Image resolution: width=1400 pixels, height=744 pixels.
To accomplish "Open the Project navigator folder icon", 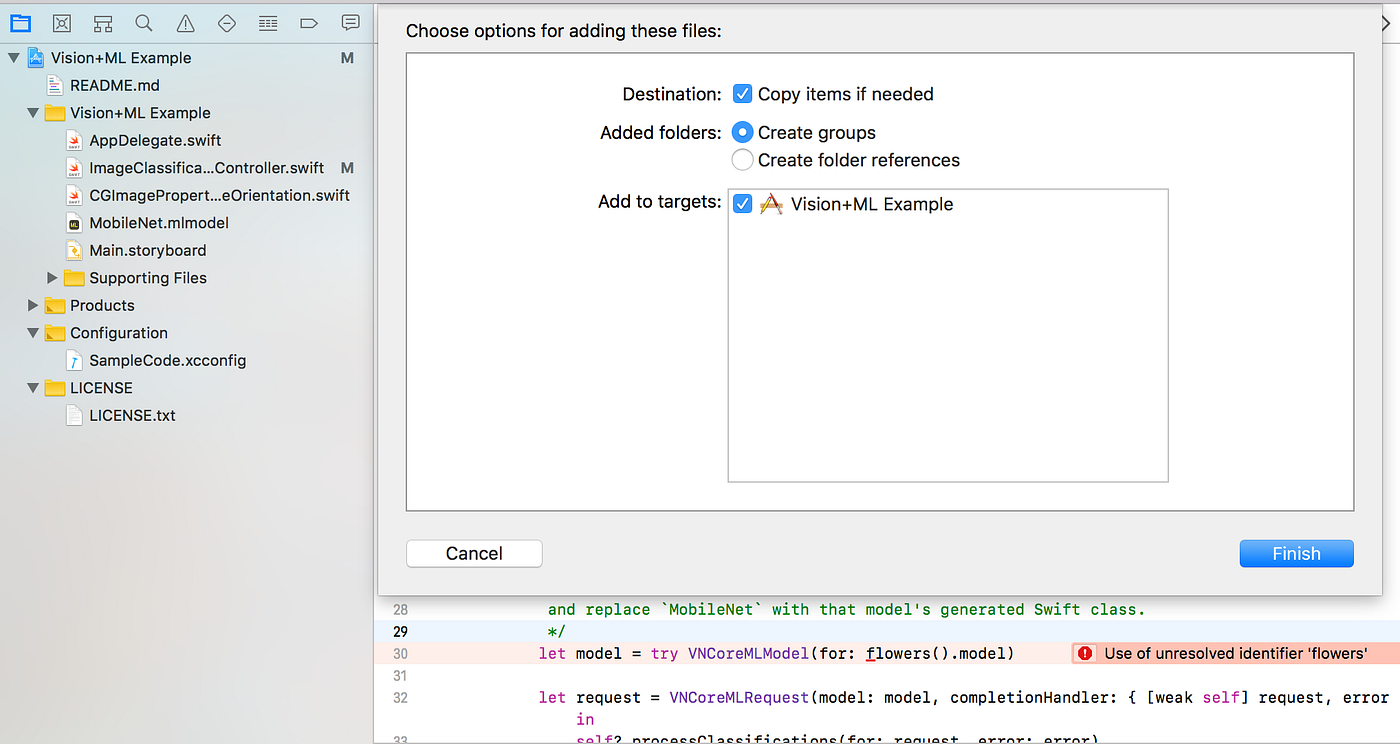I will 20,23.
